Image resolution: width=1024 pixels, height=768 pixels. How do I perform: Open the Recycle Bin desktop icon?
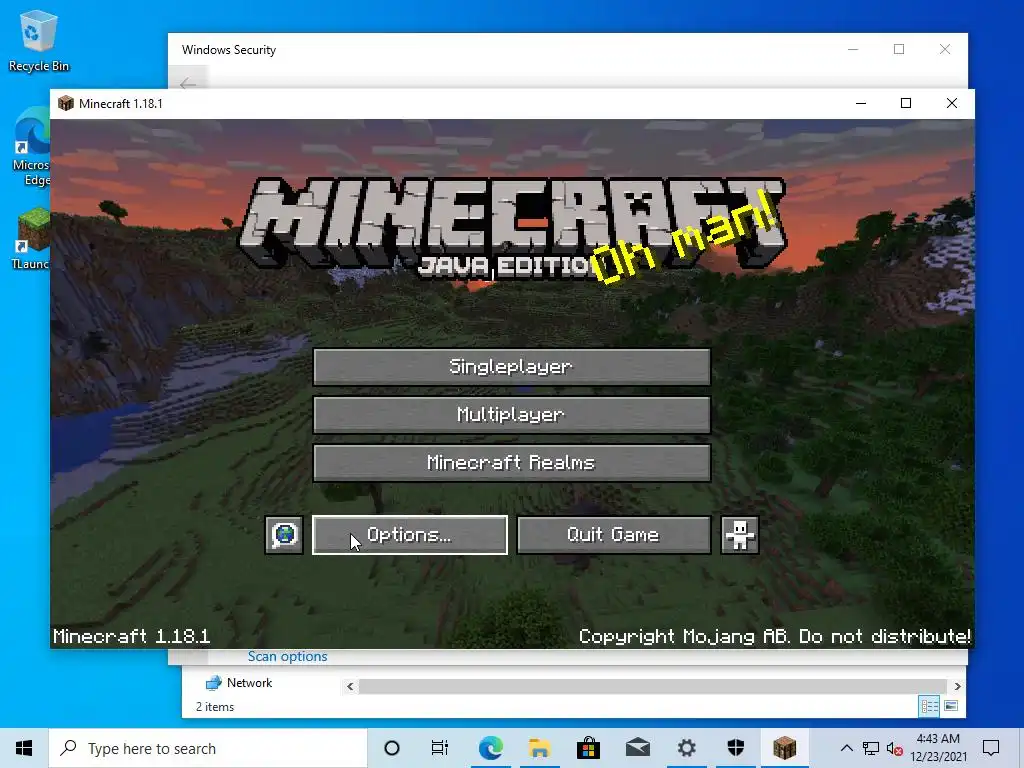[x=39, y=41]
